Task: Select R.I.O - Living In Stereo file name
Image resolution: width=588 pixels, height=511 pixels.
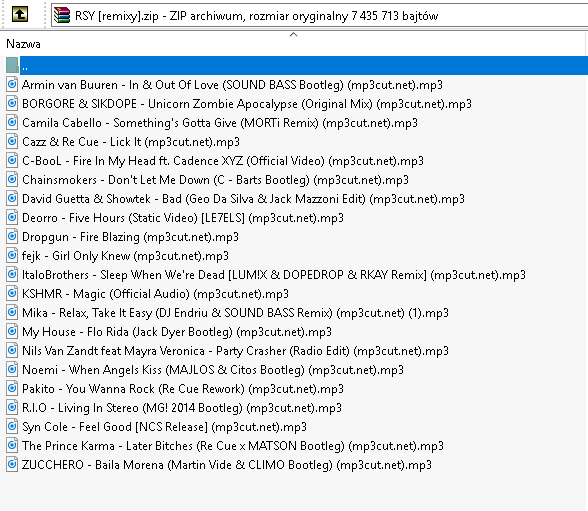Action: pyautogui.click(x=182, y=408)
